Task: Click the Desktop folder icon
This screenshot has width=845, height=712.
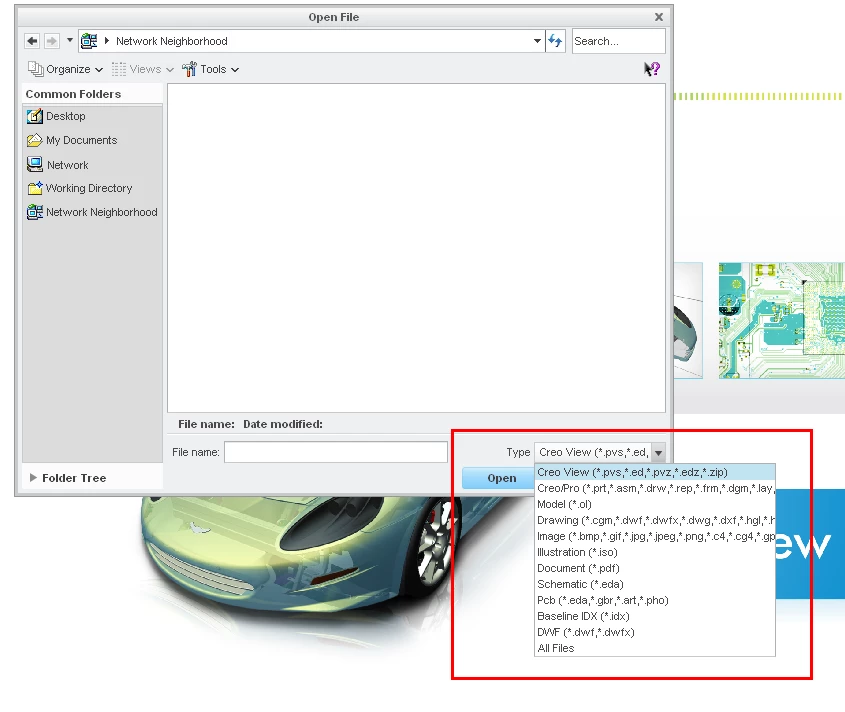Action: click(x=34, y=116)
